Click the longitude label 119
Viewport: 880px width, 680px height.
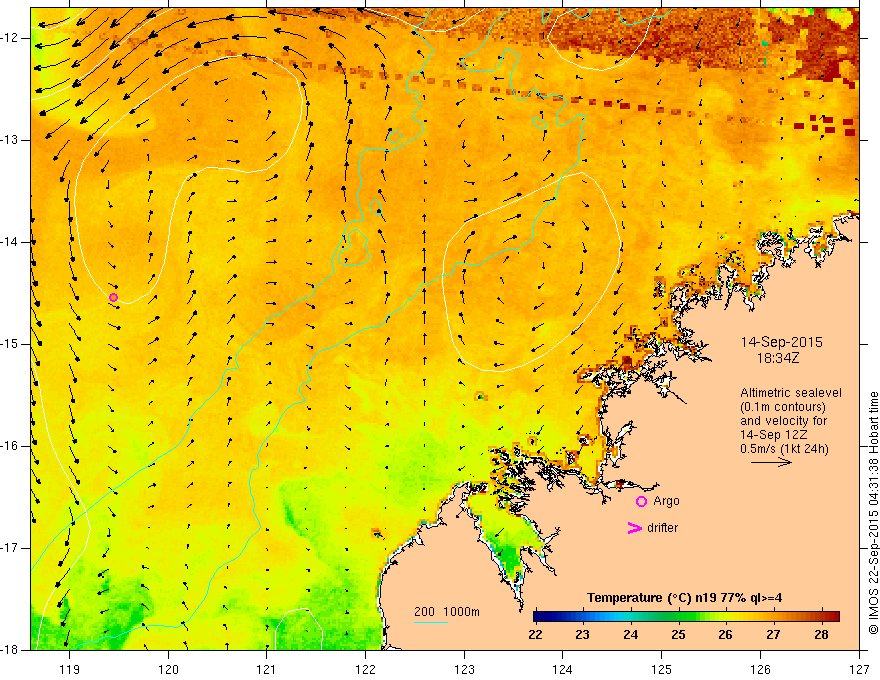[x=70, y=669]
